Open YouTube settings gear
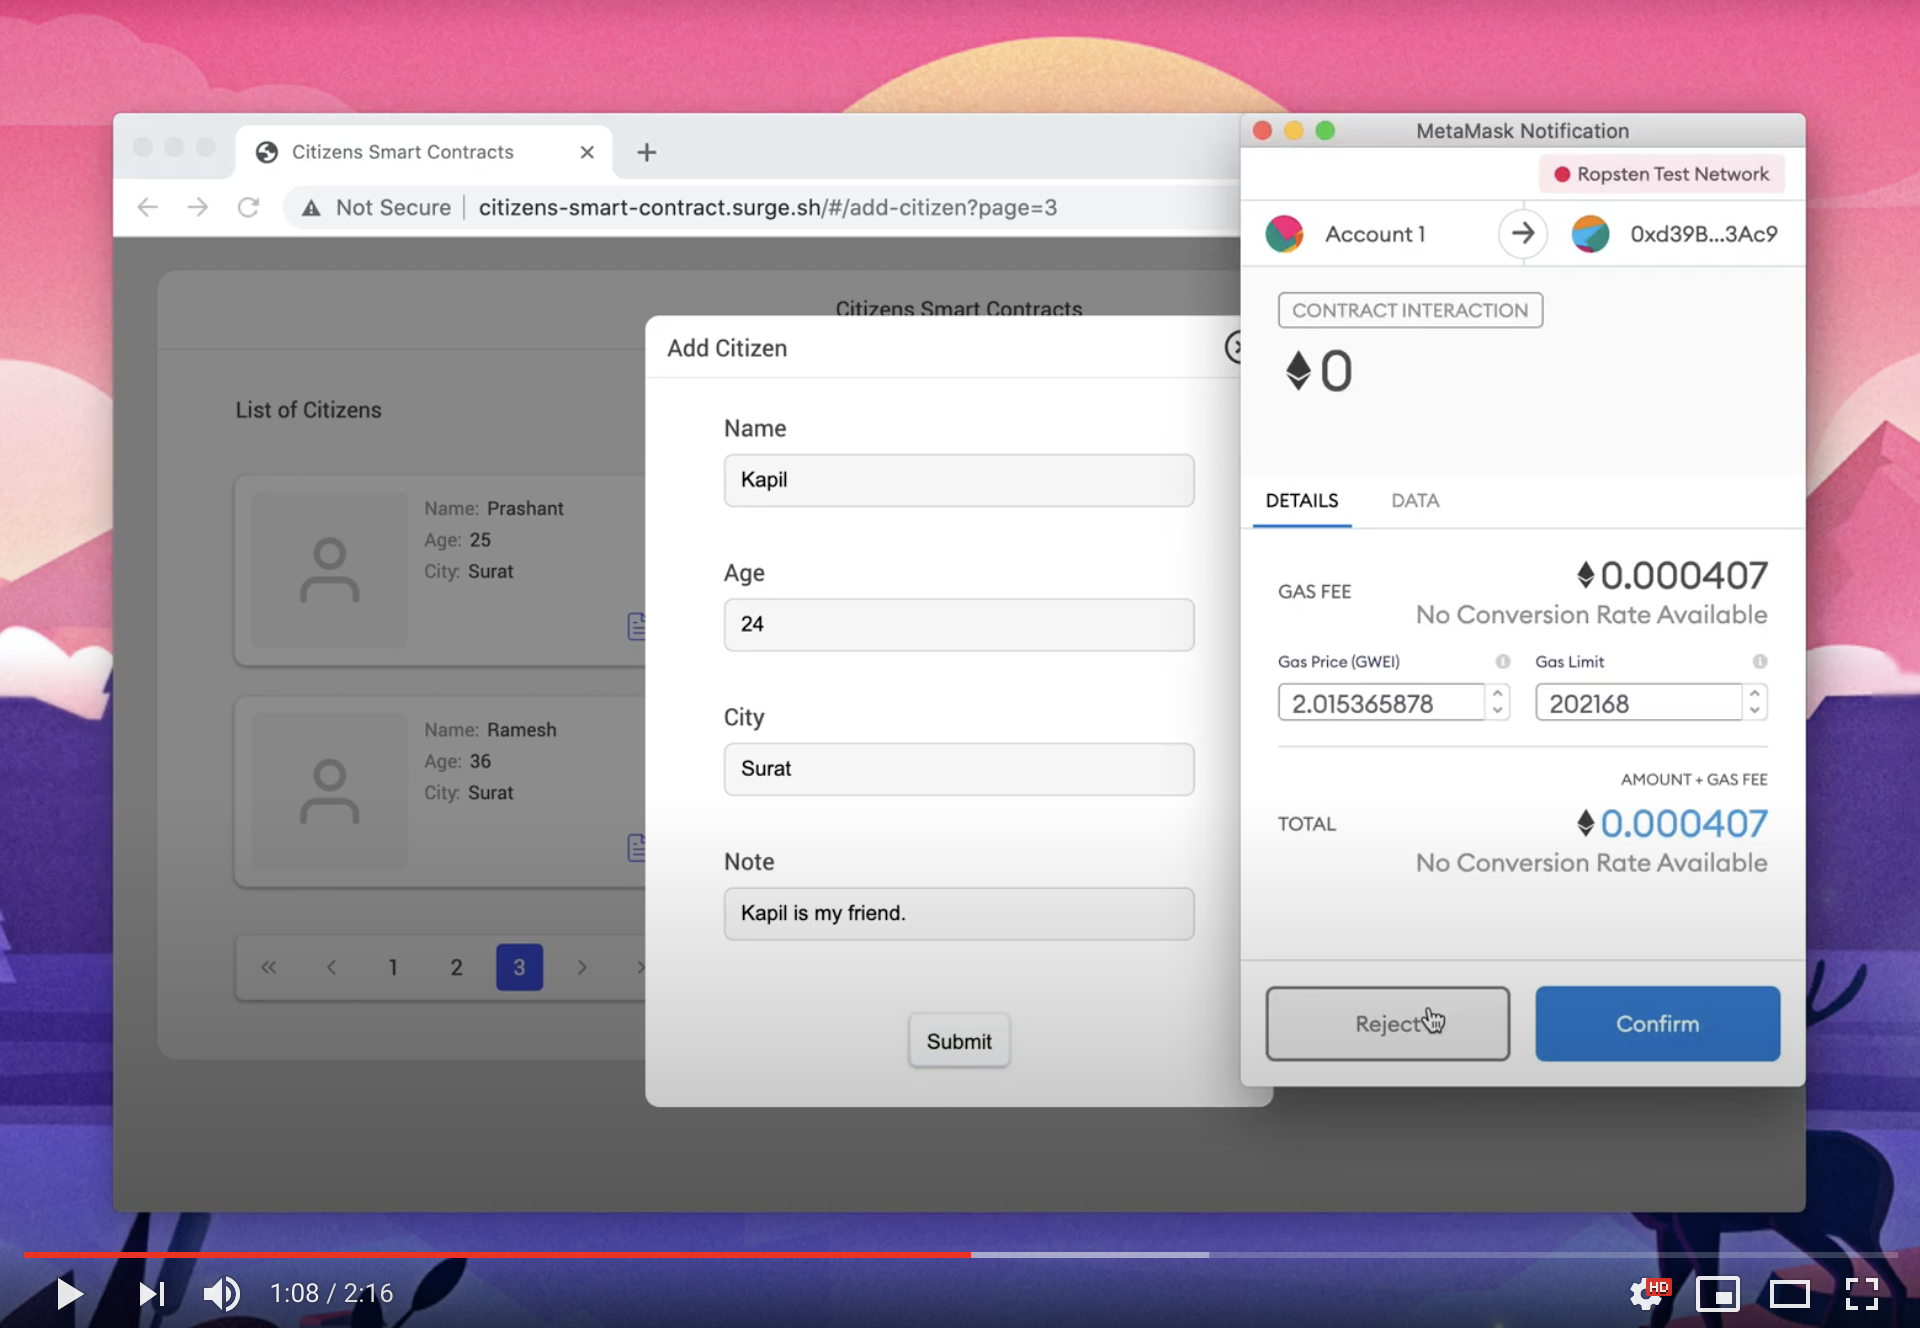Viewport: 1920px width, 1328px height. [x=1647, y=1294]
